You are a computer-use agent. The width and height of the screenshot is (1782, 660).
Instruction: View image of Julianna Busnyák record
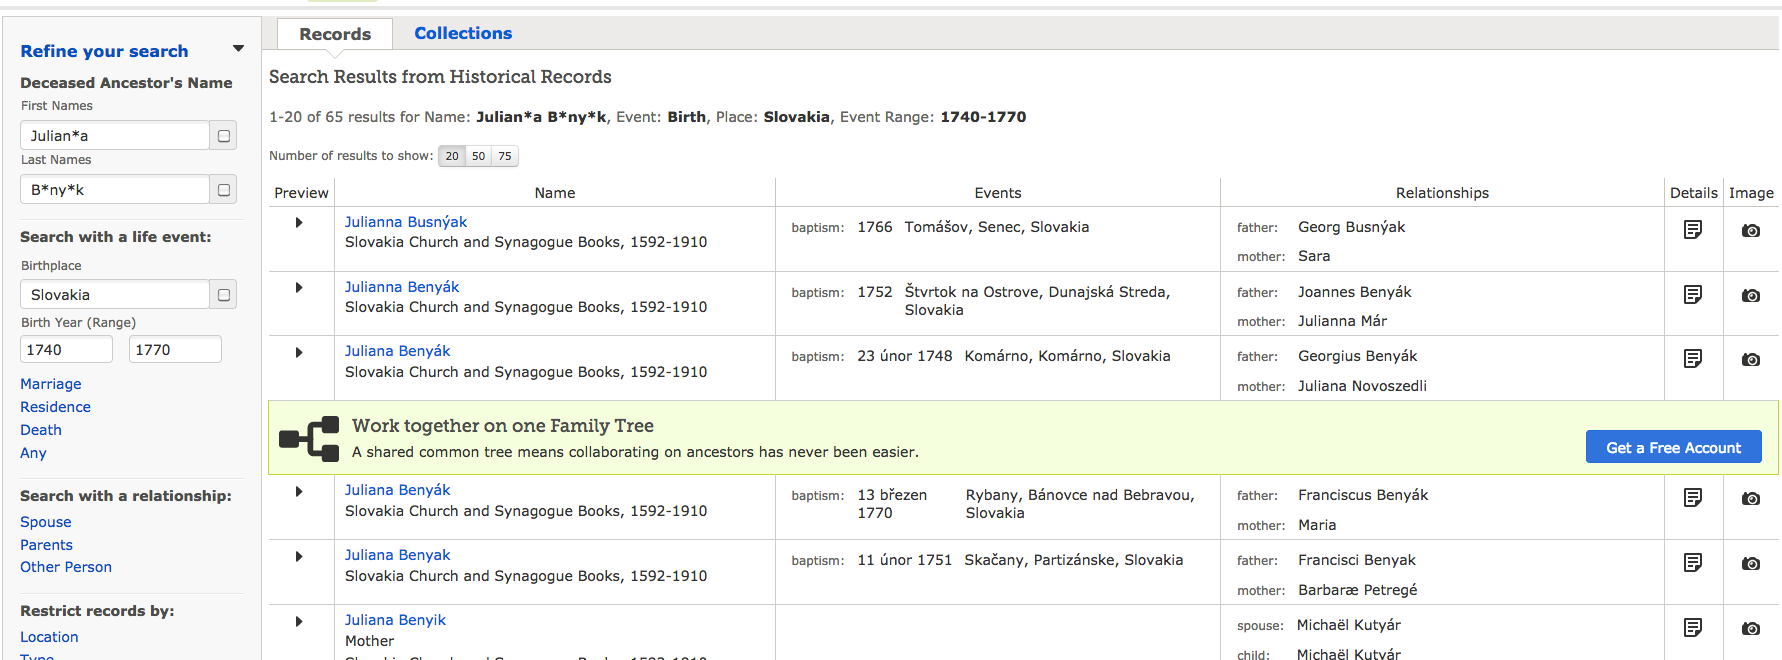[x=1750, y=231]
